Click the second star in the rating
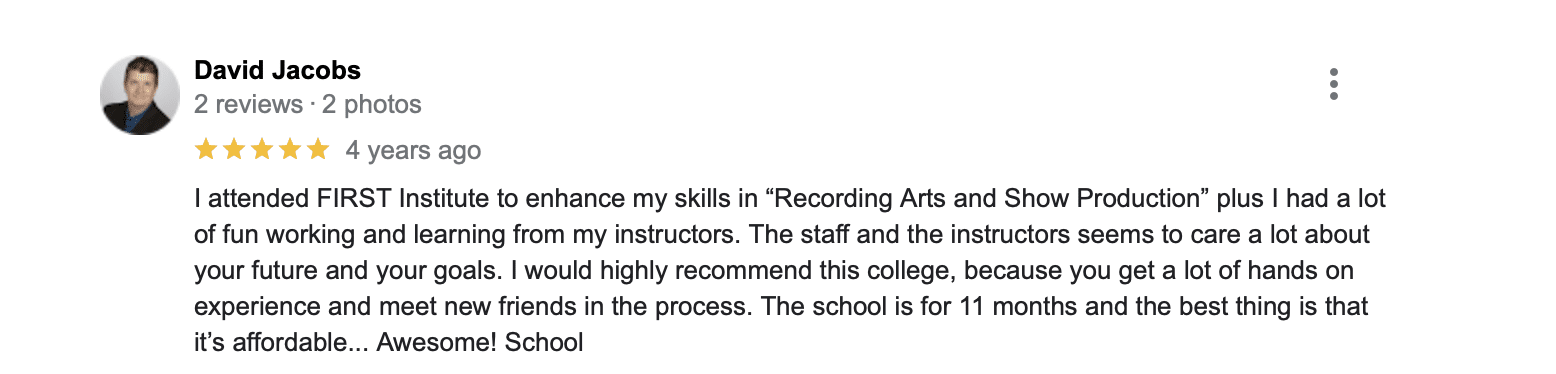Image resolution: width=1556 pixels, height=374 pixels. 234,150
